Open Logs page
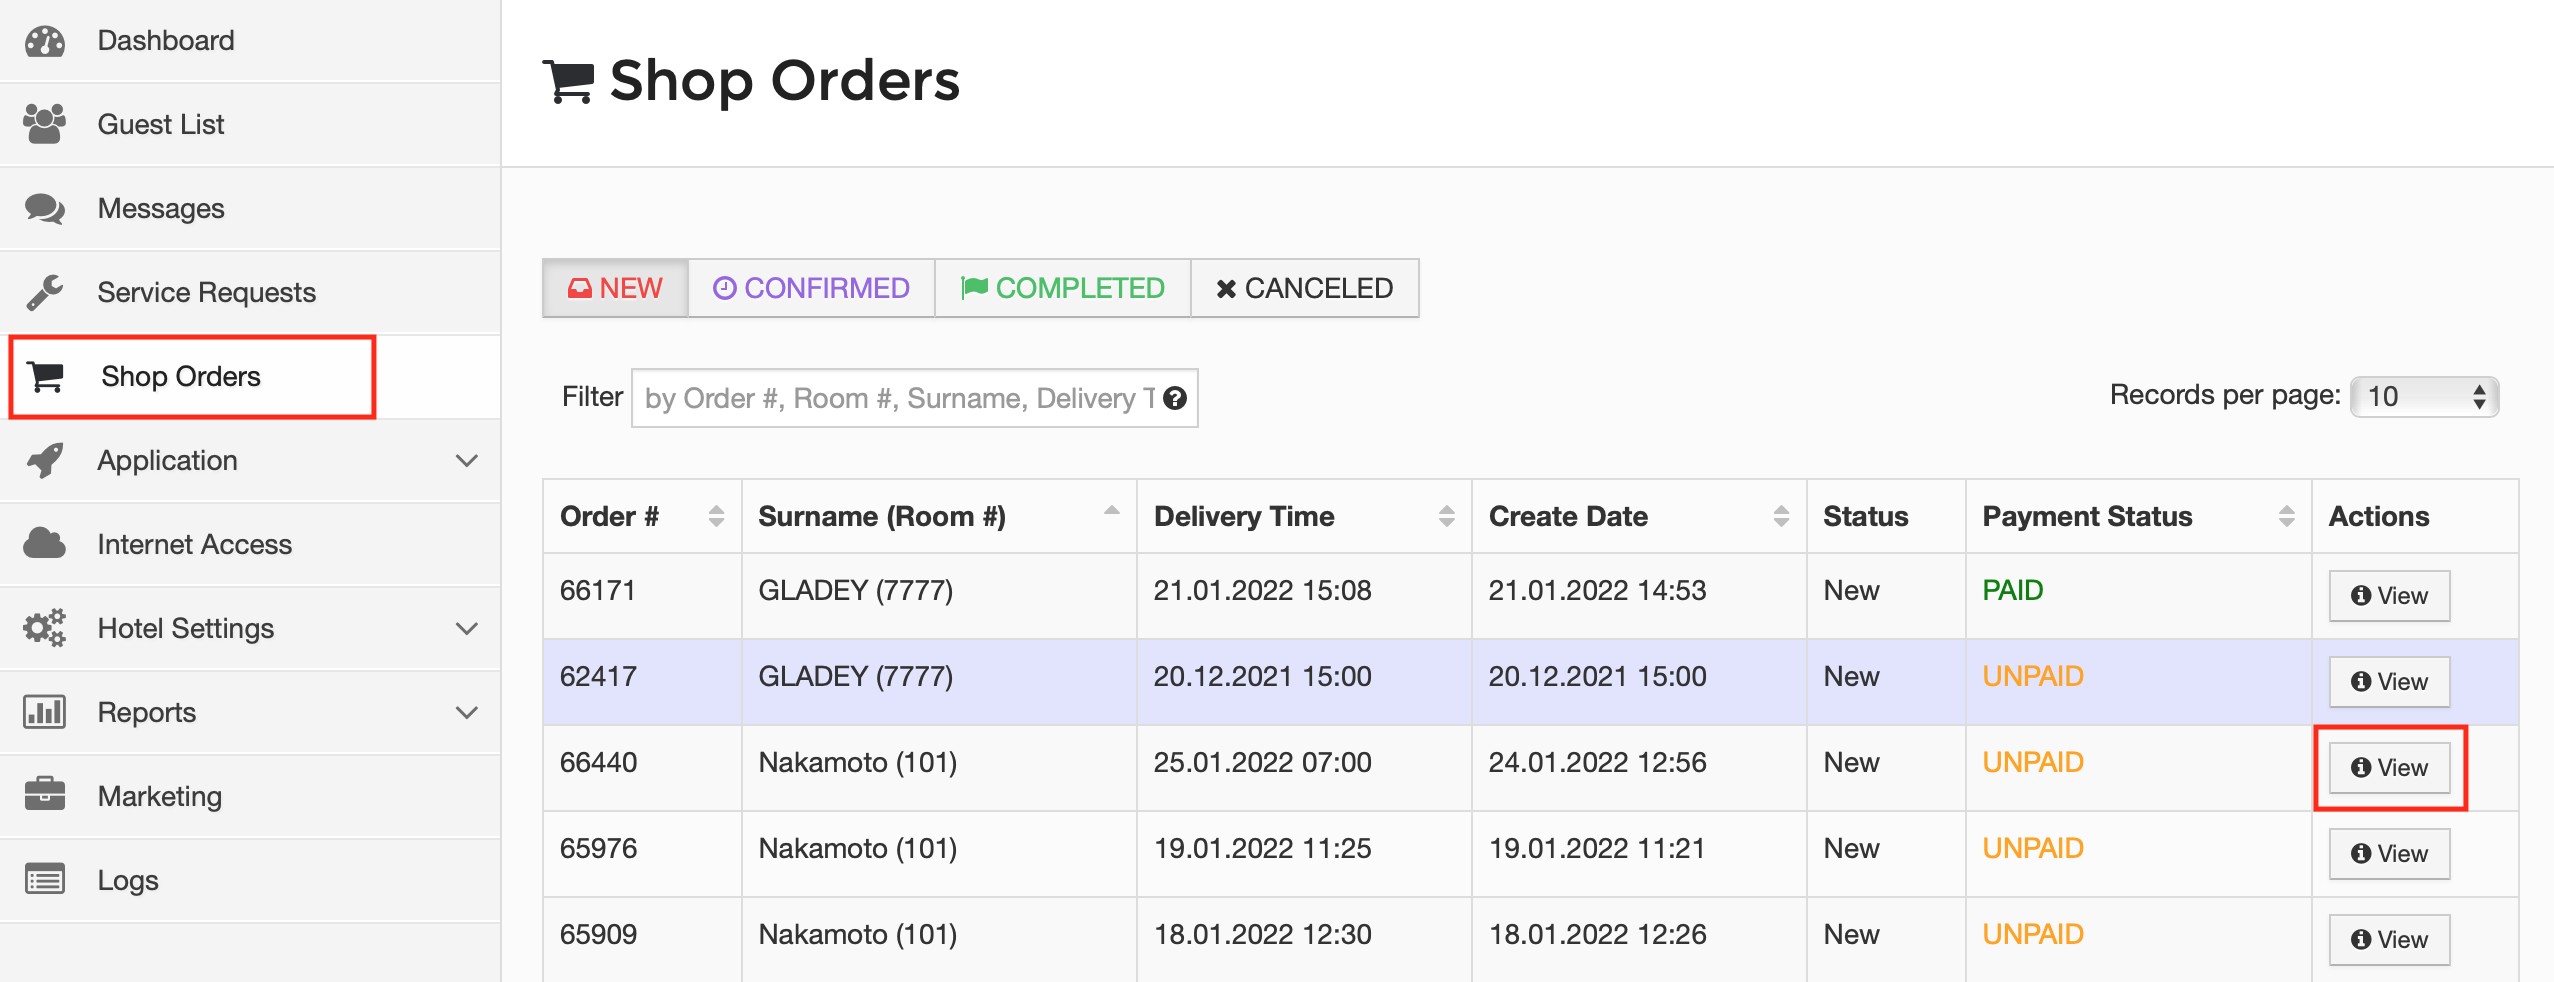Image resolution: width=2554 pixels, height=982 pixels. [x=250, y=880]
